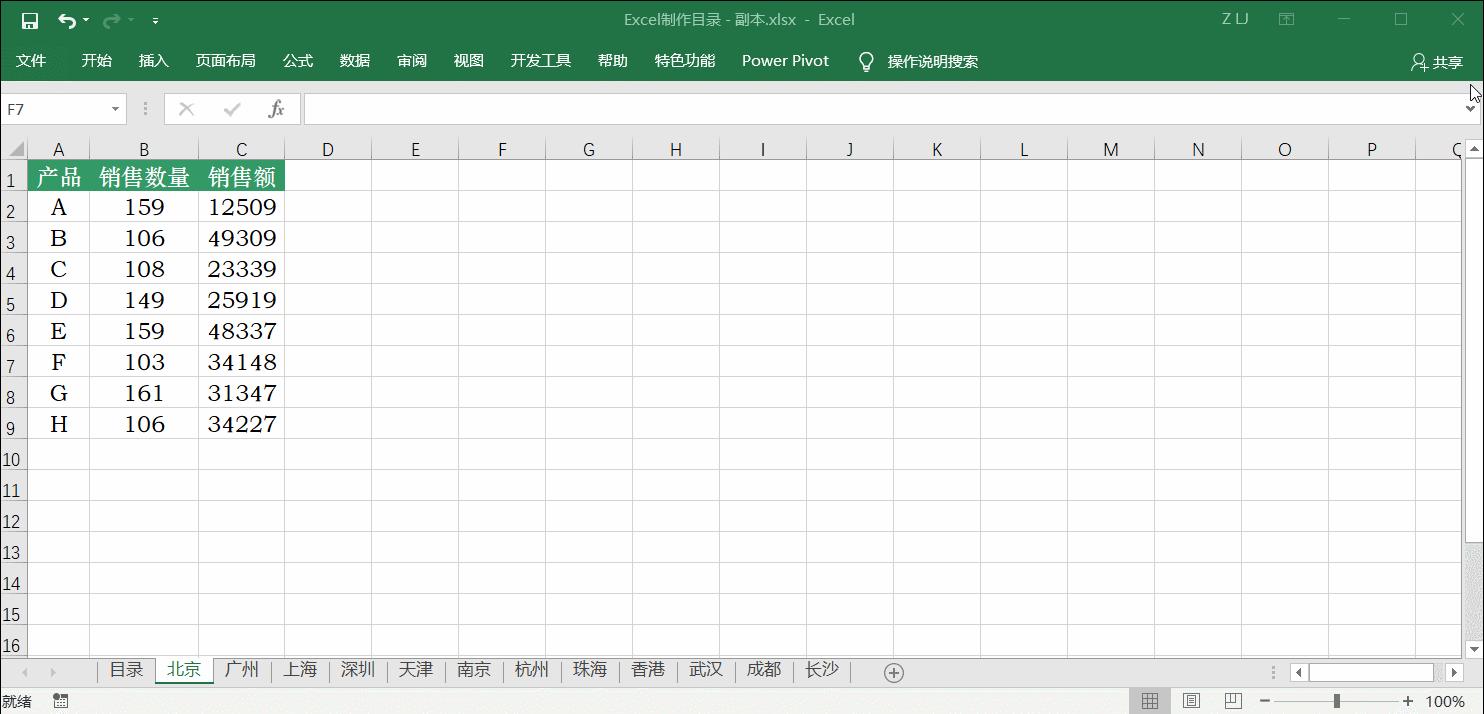Click the Page Break Preview icon
The width and height of the screenshot is (1484, 714).
(x=1232, y=700)
